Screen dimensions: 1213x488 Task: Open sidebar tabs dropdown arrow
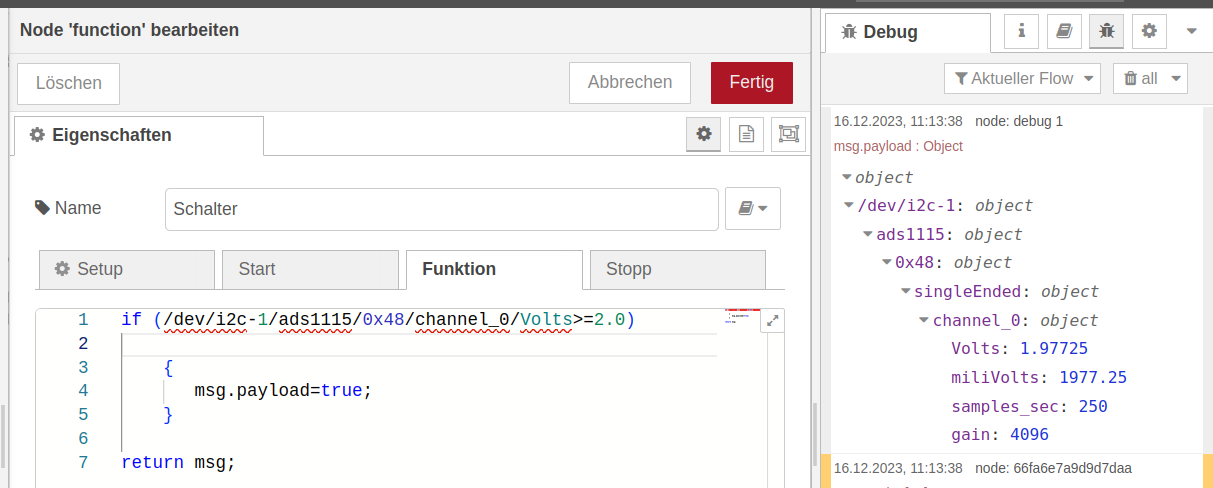click(x=1192, y=31)
